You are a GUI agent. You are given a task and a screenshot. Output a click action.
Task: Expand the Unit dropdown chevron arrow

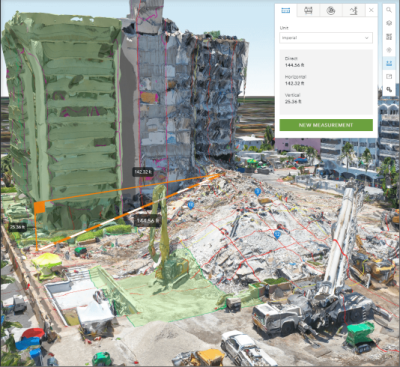[367, 38]
